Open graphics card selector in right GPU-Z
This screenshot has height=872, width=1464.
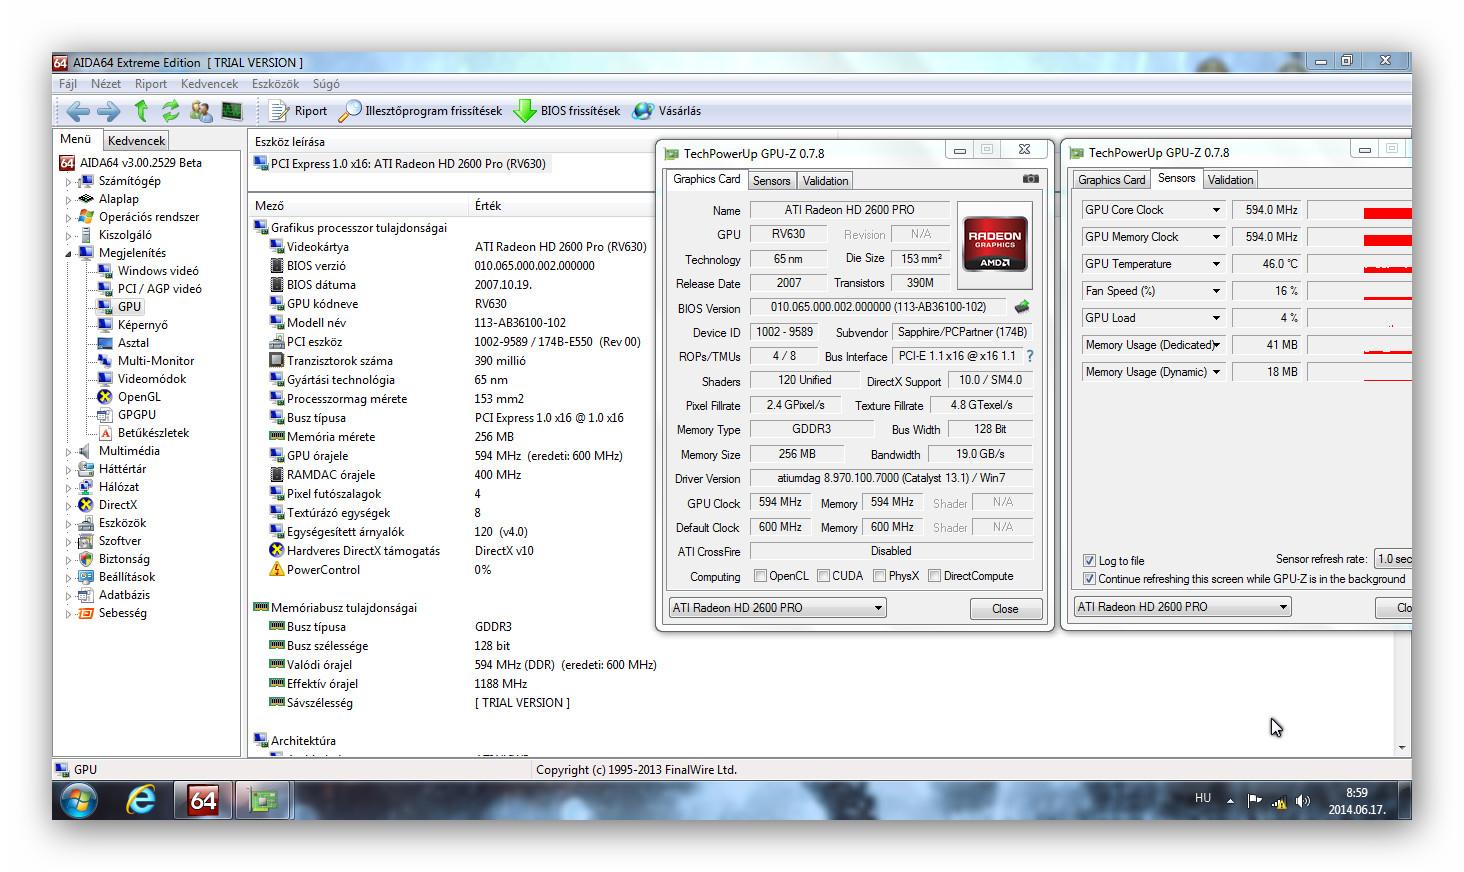pos(1182,607)
